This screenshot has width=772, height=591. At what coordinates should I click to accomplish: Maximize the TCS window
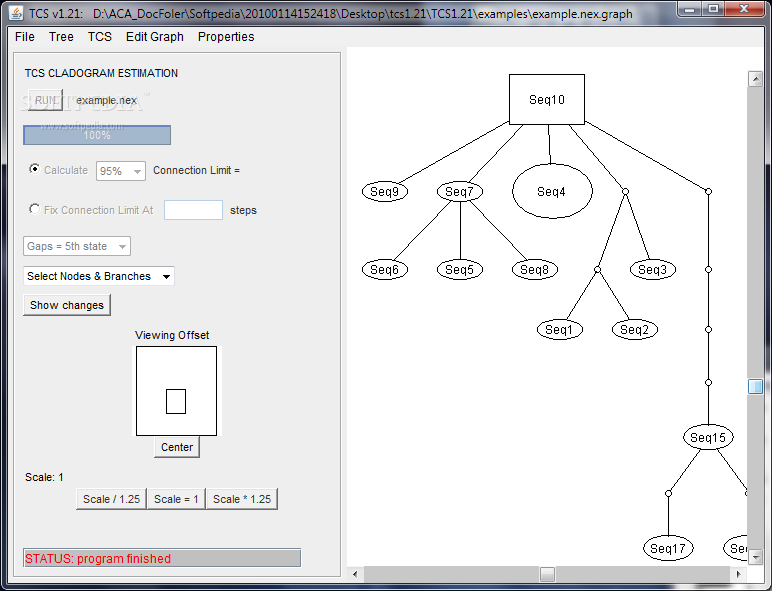713,9
